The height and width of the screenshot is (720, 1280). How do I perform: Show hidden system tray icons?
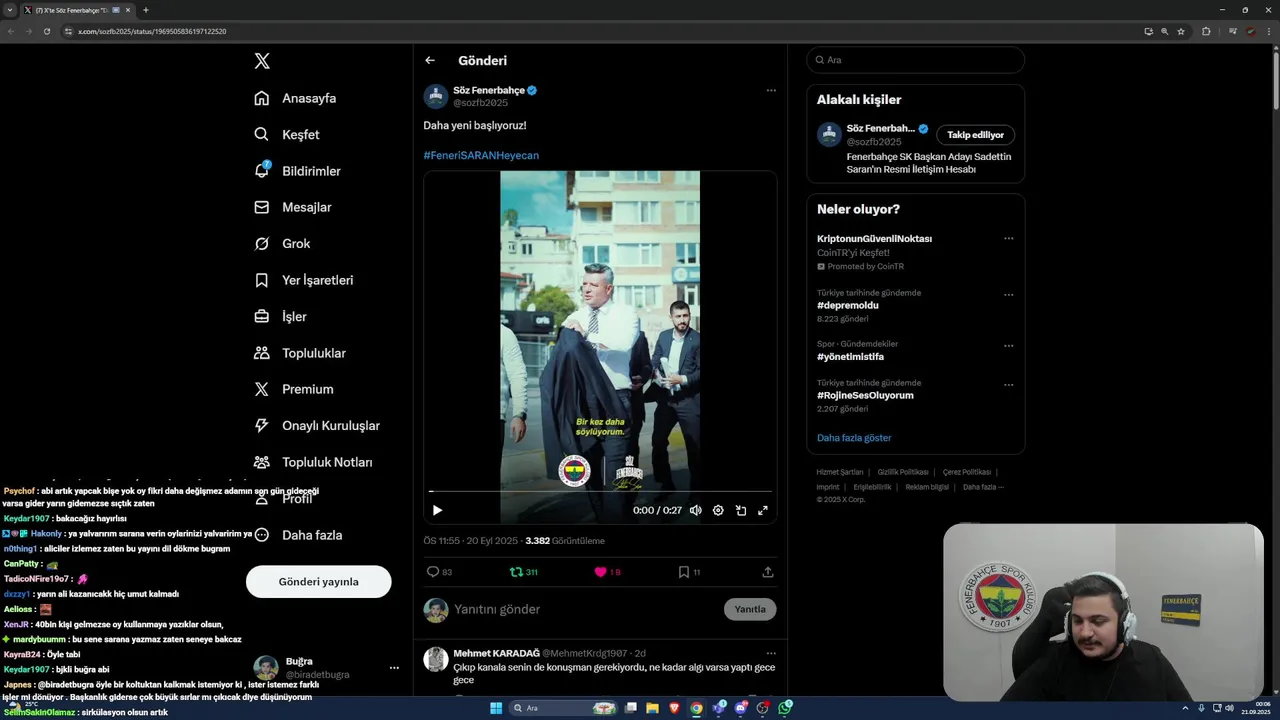point(1187,708)
